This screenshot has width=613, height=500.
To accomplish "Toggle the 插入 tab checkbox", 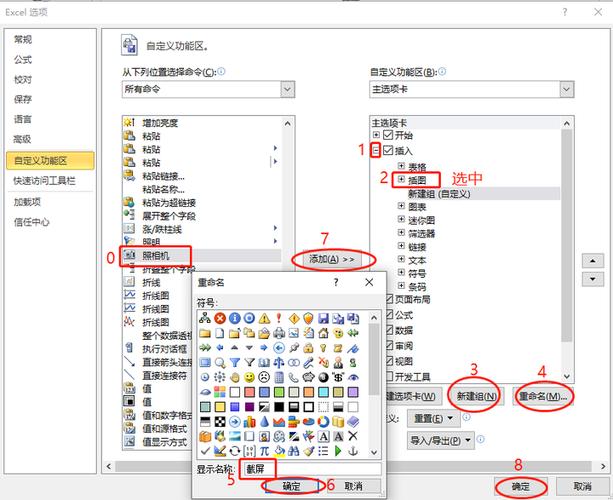I will click(x=388, y=150).
